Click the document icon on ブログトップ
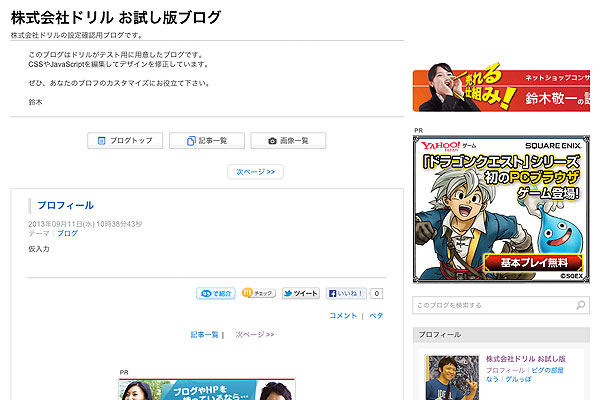 click(101, 141)
